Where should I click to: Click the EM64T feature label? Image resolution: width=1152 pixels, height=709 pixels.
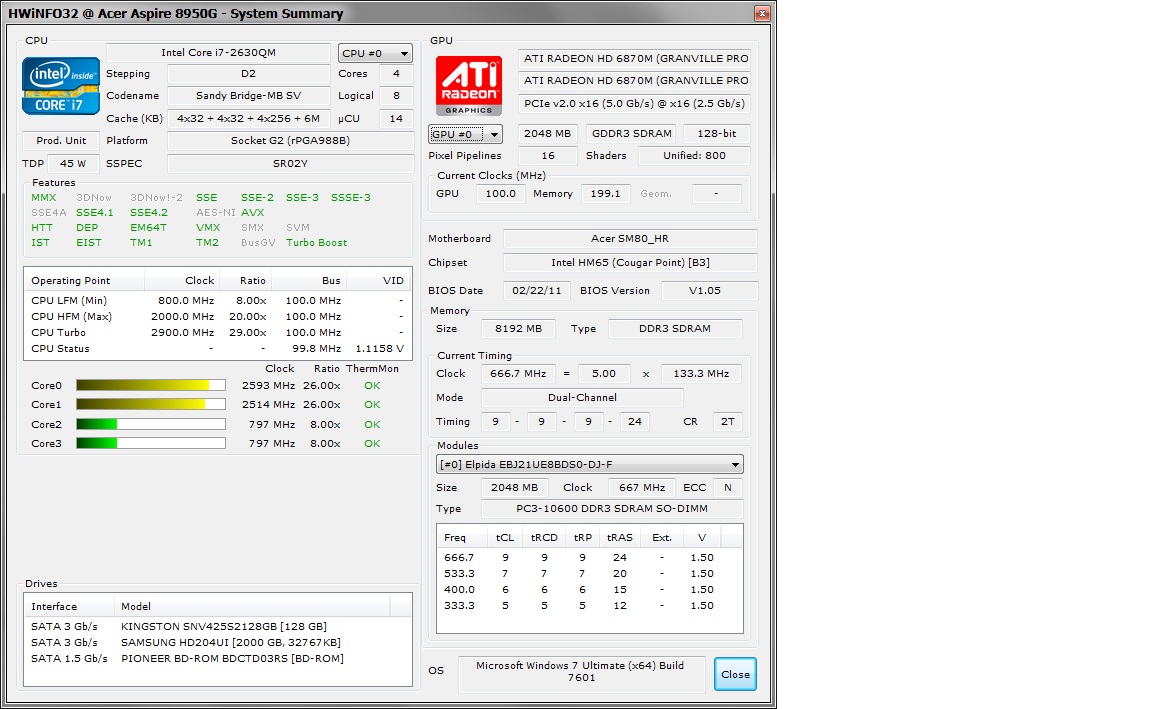click(148, 228)
